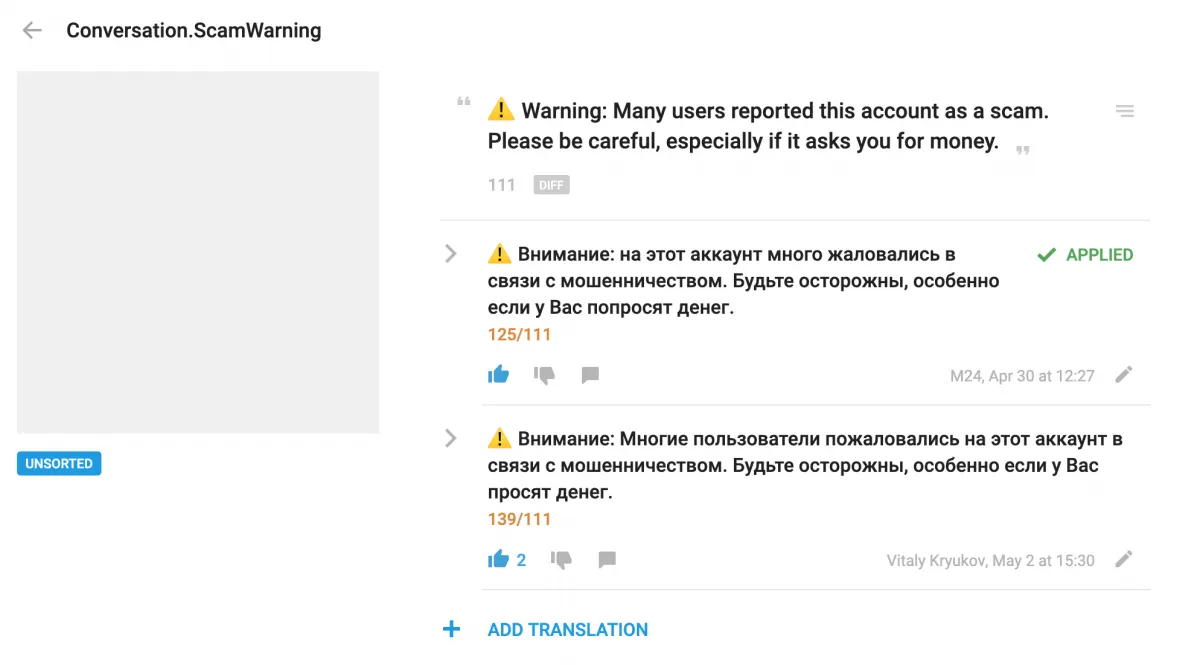
Task: Toggle the APPLIED status of the first translation
Action: pos(1085,255)
